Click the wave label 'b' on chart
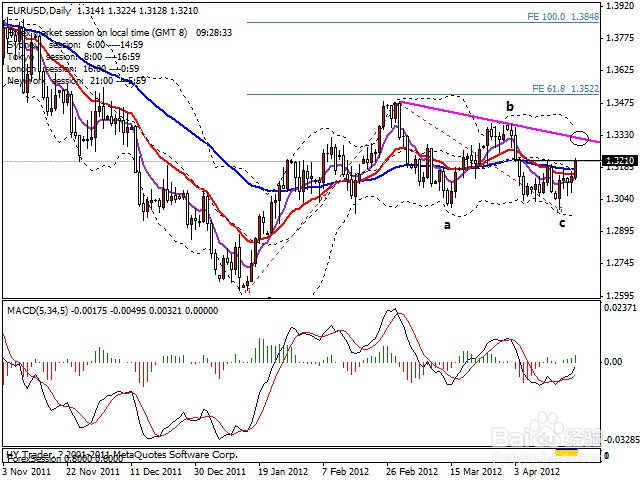The height and width of the screenshot is (480, 640). pyautogui.click(x=510, y=107)
